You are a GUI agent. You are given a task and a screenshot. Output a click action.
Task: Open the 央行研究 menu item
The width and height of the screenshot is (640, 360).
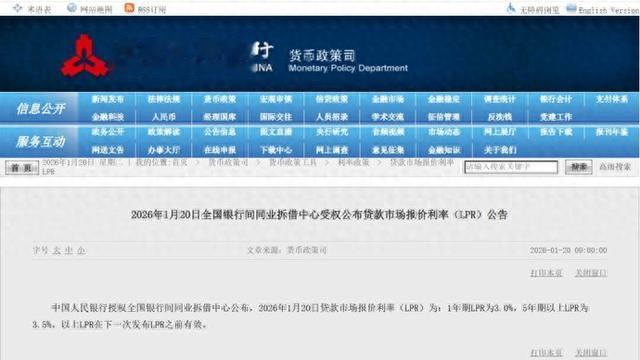tap(332, 132)
